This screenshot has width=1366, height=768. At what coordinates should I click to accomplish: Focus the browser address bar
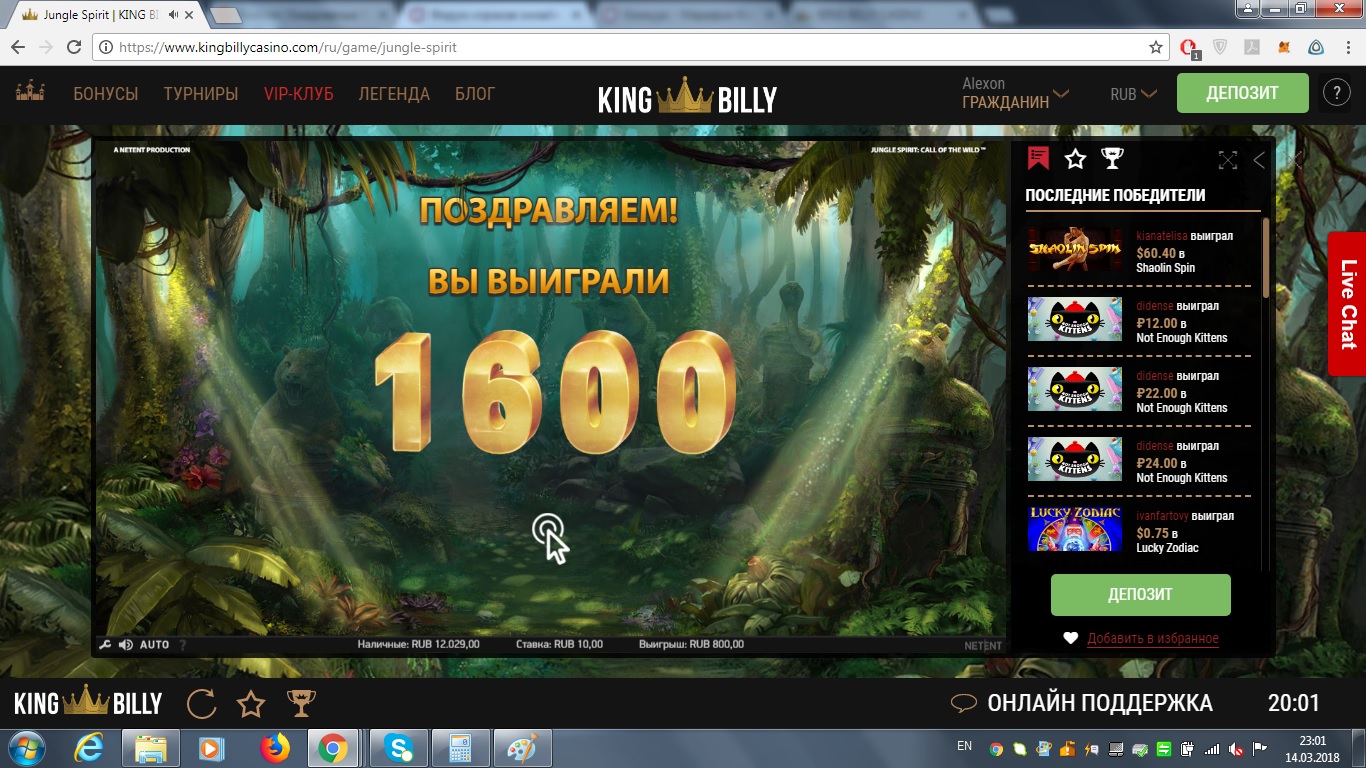629,47
